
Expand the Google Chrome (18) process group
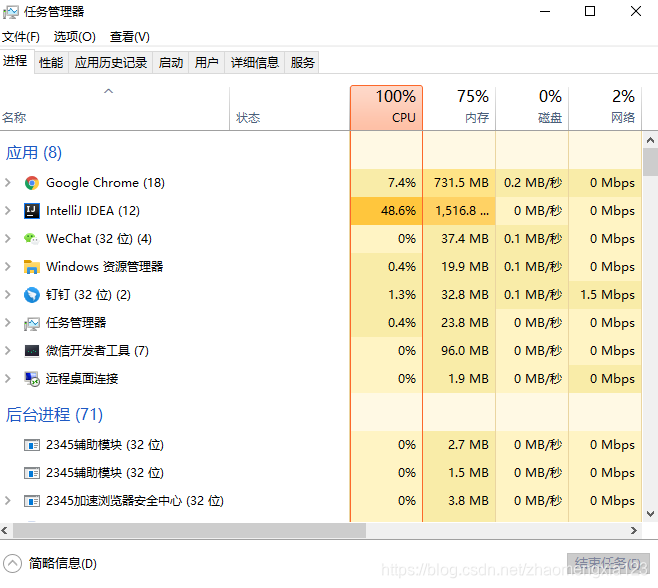8,183
